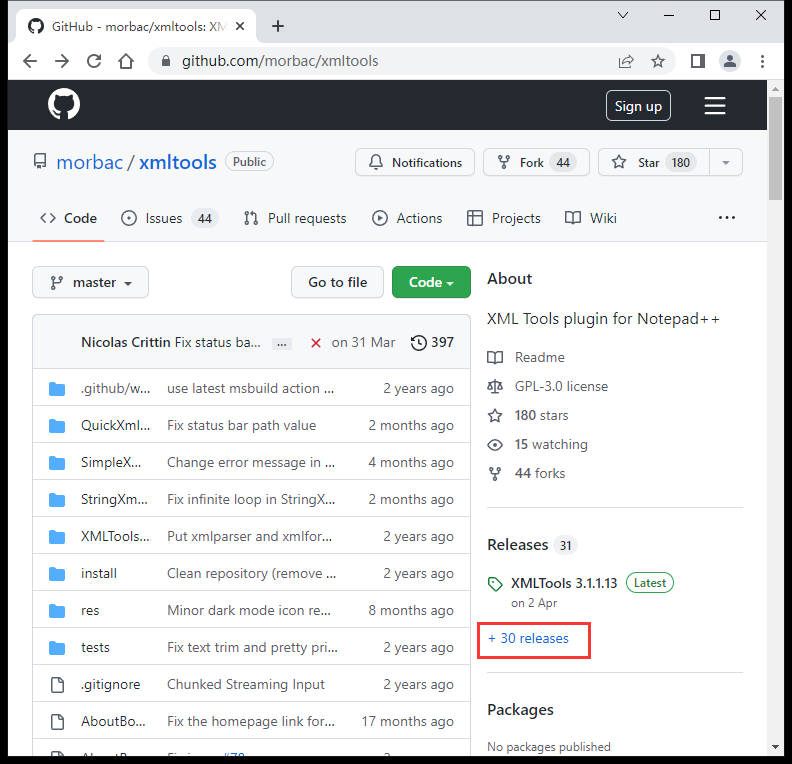Click the failed status X icon on latest commit
The image size is (792, 764).
[316, 343]
